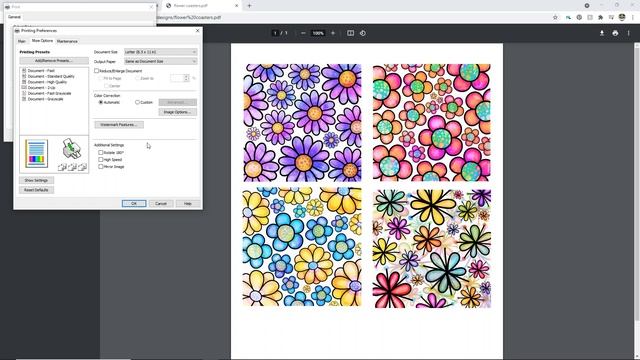Screen dimensions: 640x360
Task: Click the 100% zoom level field
Action: click(x=318, y=33)
